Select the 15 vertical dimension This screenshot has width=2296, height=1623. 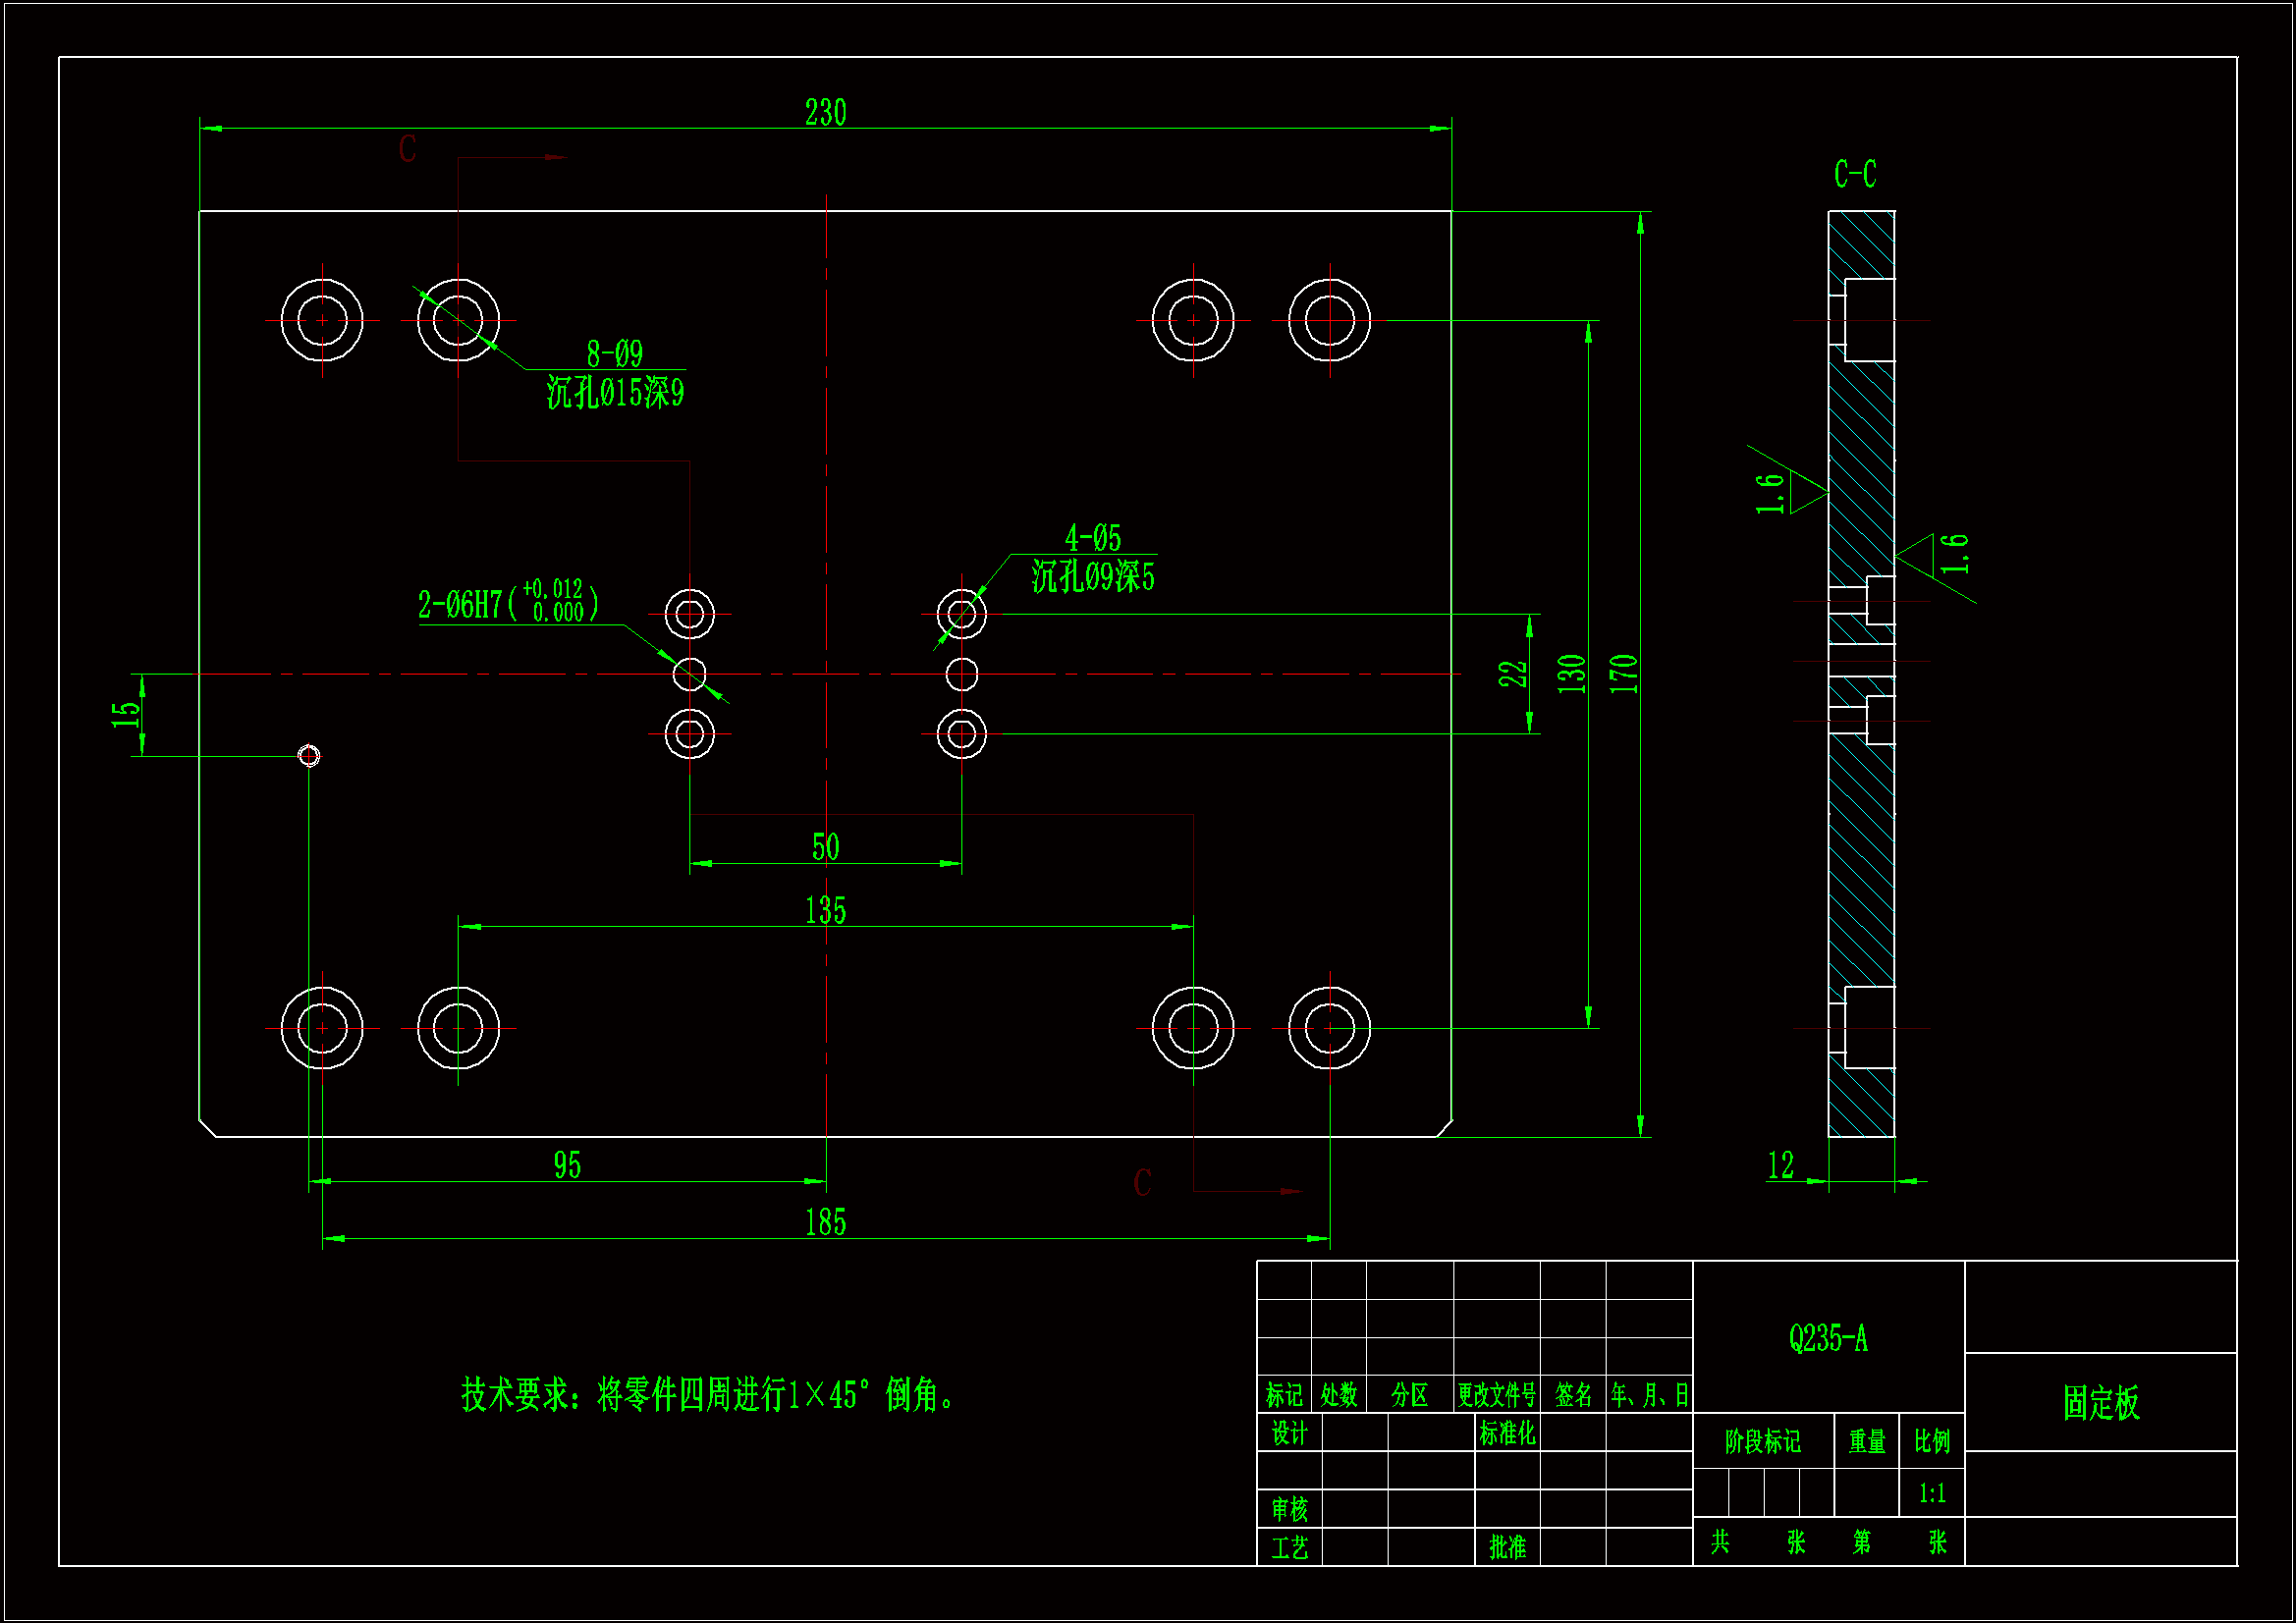pyautogui.click(x=125, y=714)
